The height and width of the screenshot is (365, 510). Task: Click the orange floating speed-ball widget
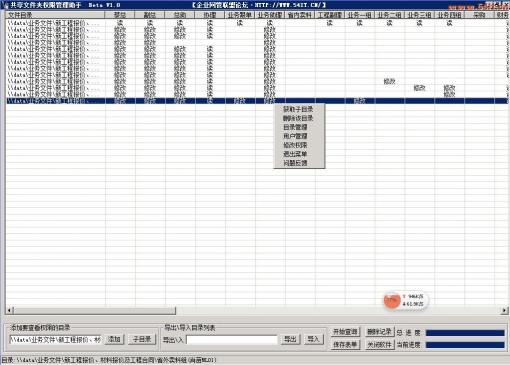(x=392, y=300)
